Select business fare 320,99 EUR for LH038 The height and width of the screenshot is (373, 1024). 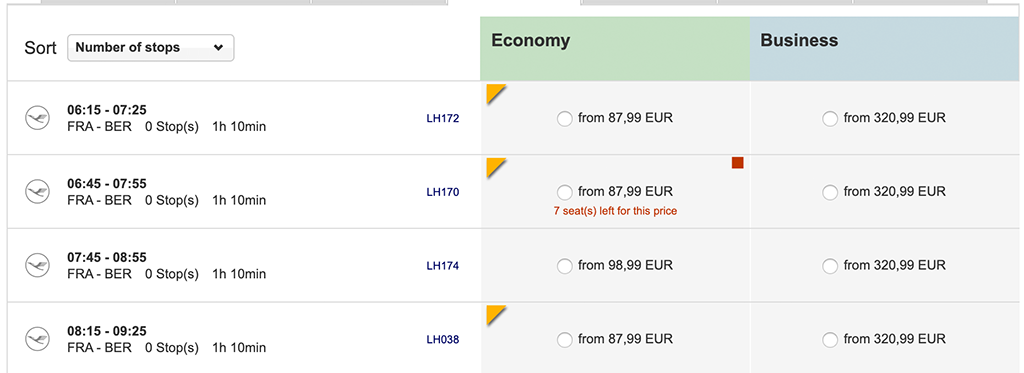coord(830,340)
